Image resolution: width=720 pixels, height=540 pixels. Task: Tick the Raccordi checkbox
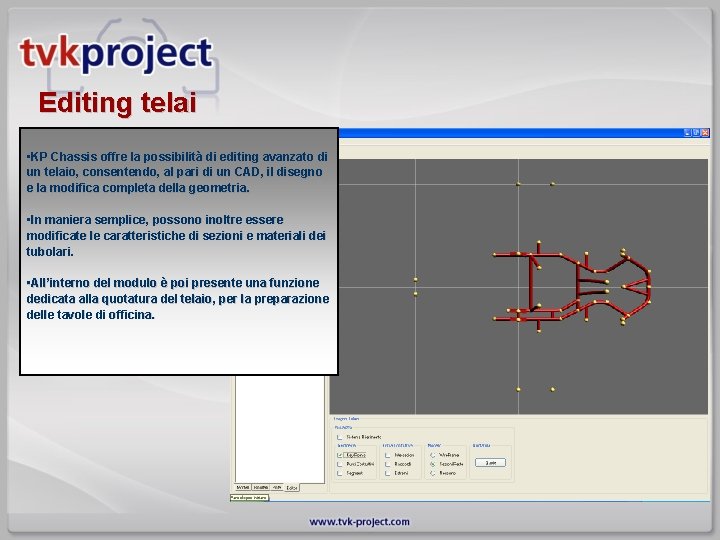pos(388,464)
